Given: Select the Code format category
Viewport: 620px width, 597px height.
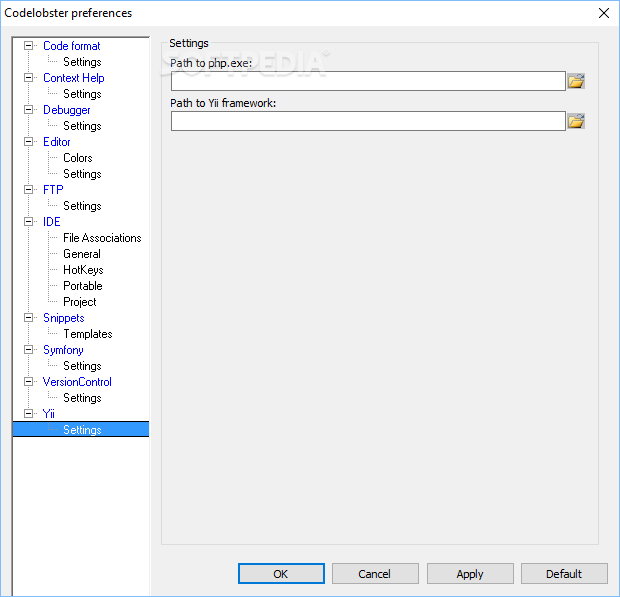Looking at the screenshot, I should coord(72,46).
